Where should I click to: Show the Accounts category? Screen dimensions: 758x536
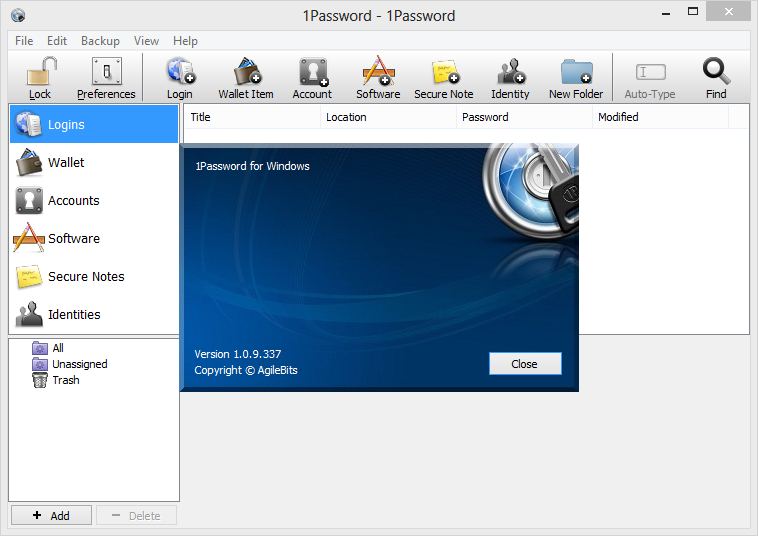pyautogui.click(x=94, y=201)
